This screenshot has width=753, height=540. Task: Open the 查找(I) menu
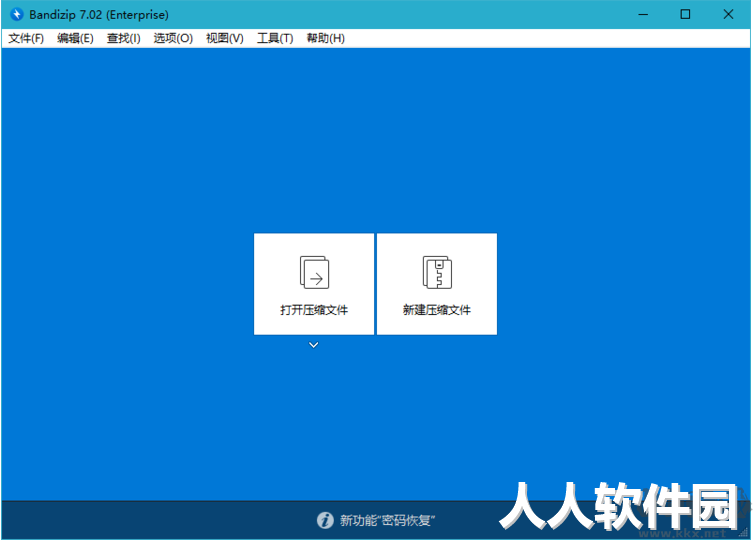pyautogui.click(x=123, y=38)
